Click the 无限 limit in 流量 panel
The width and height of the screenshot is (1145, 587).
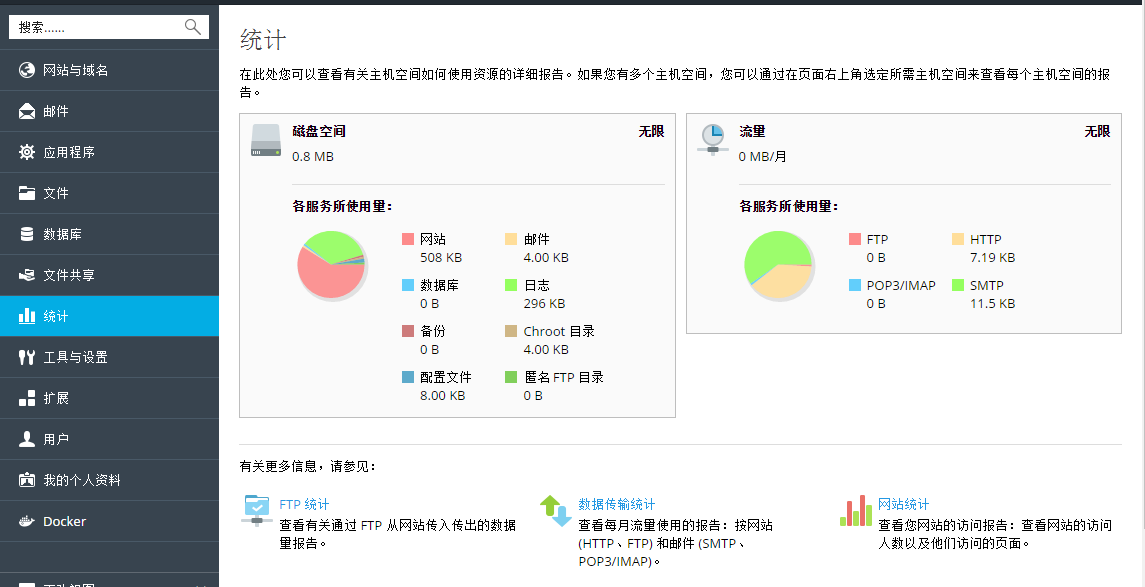1098,131
